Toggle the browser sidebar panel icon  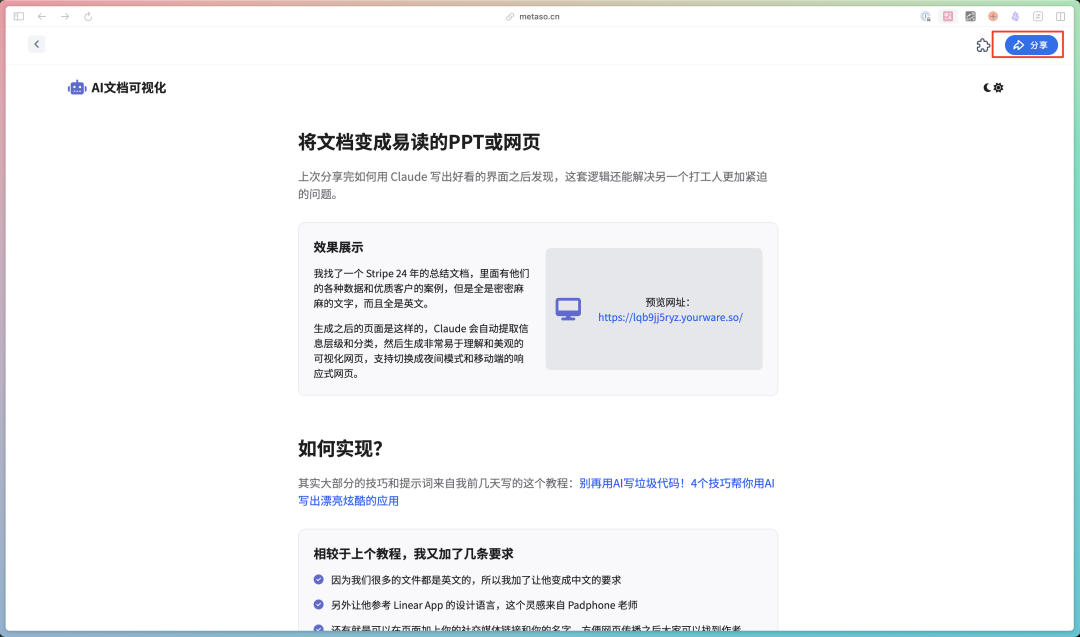click(x=19, y=17)
